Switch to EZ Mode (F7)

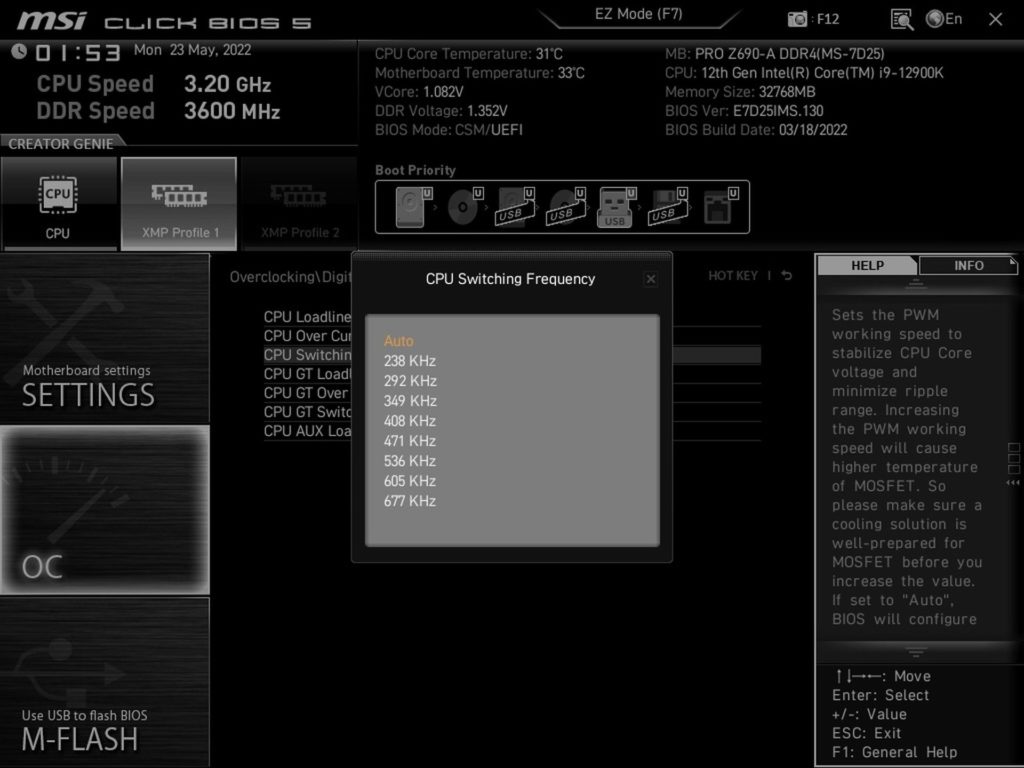tap(638, 14)
